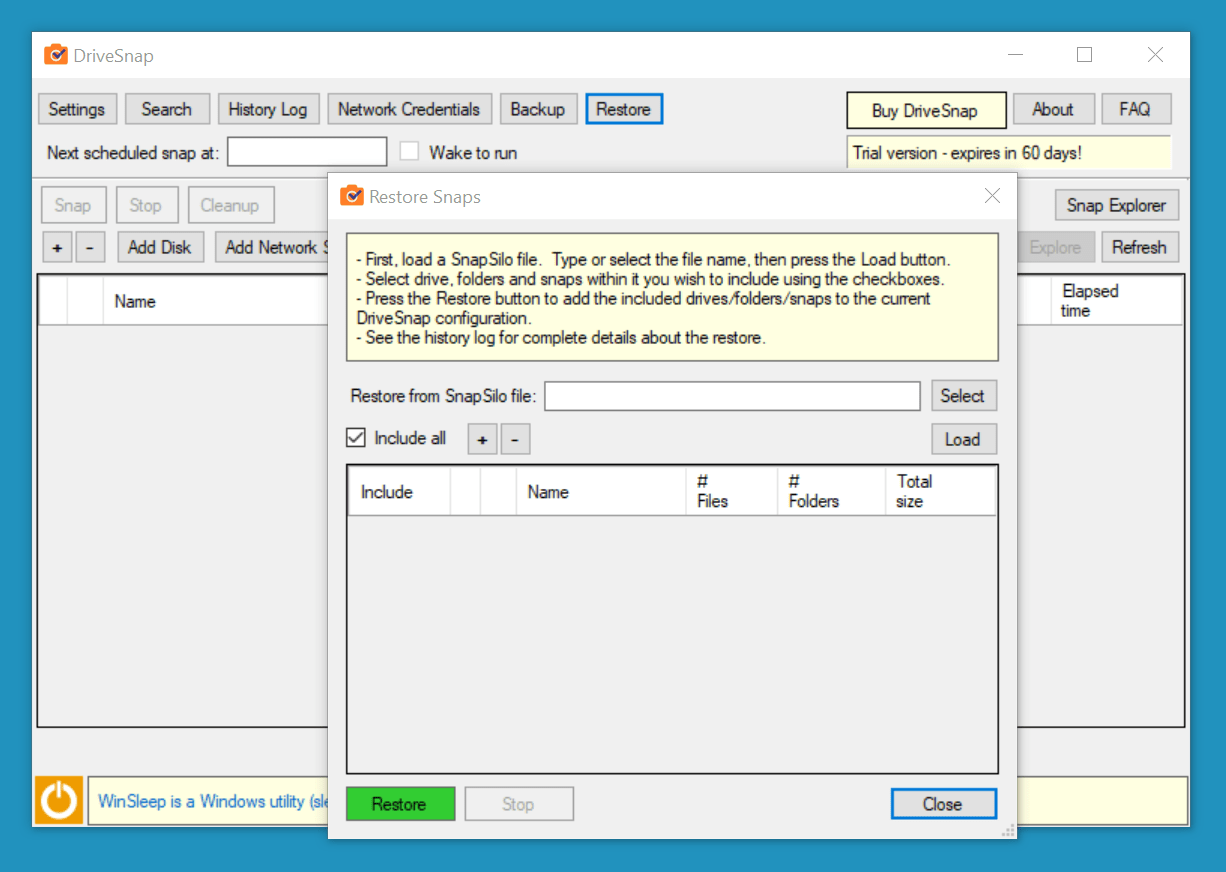Enable the Wake to run checkbox
Screen dimensions: 1226x872
pos(409,151)
